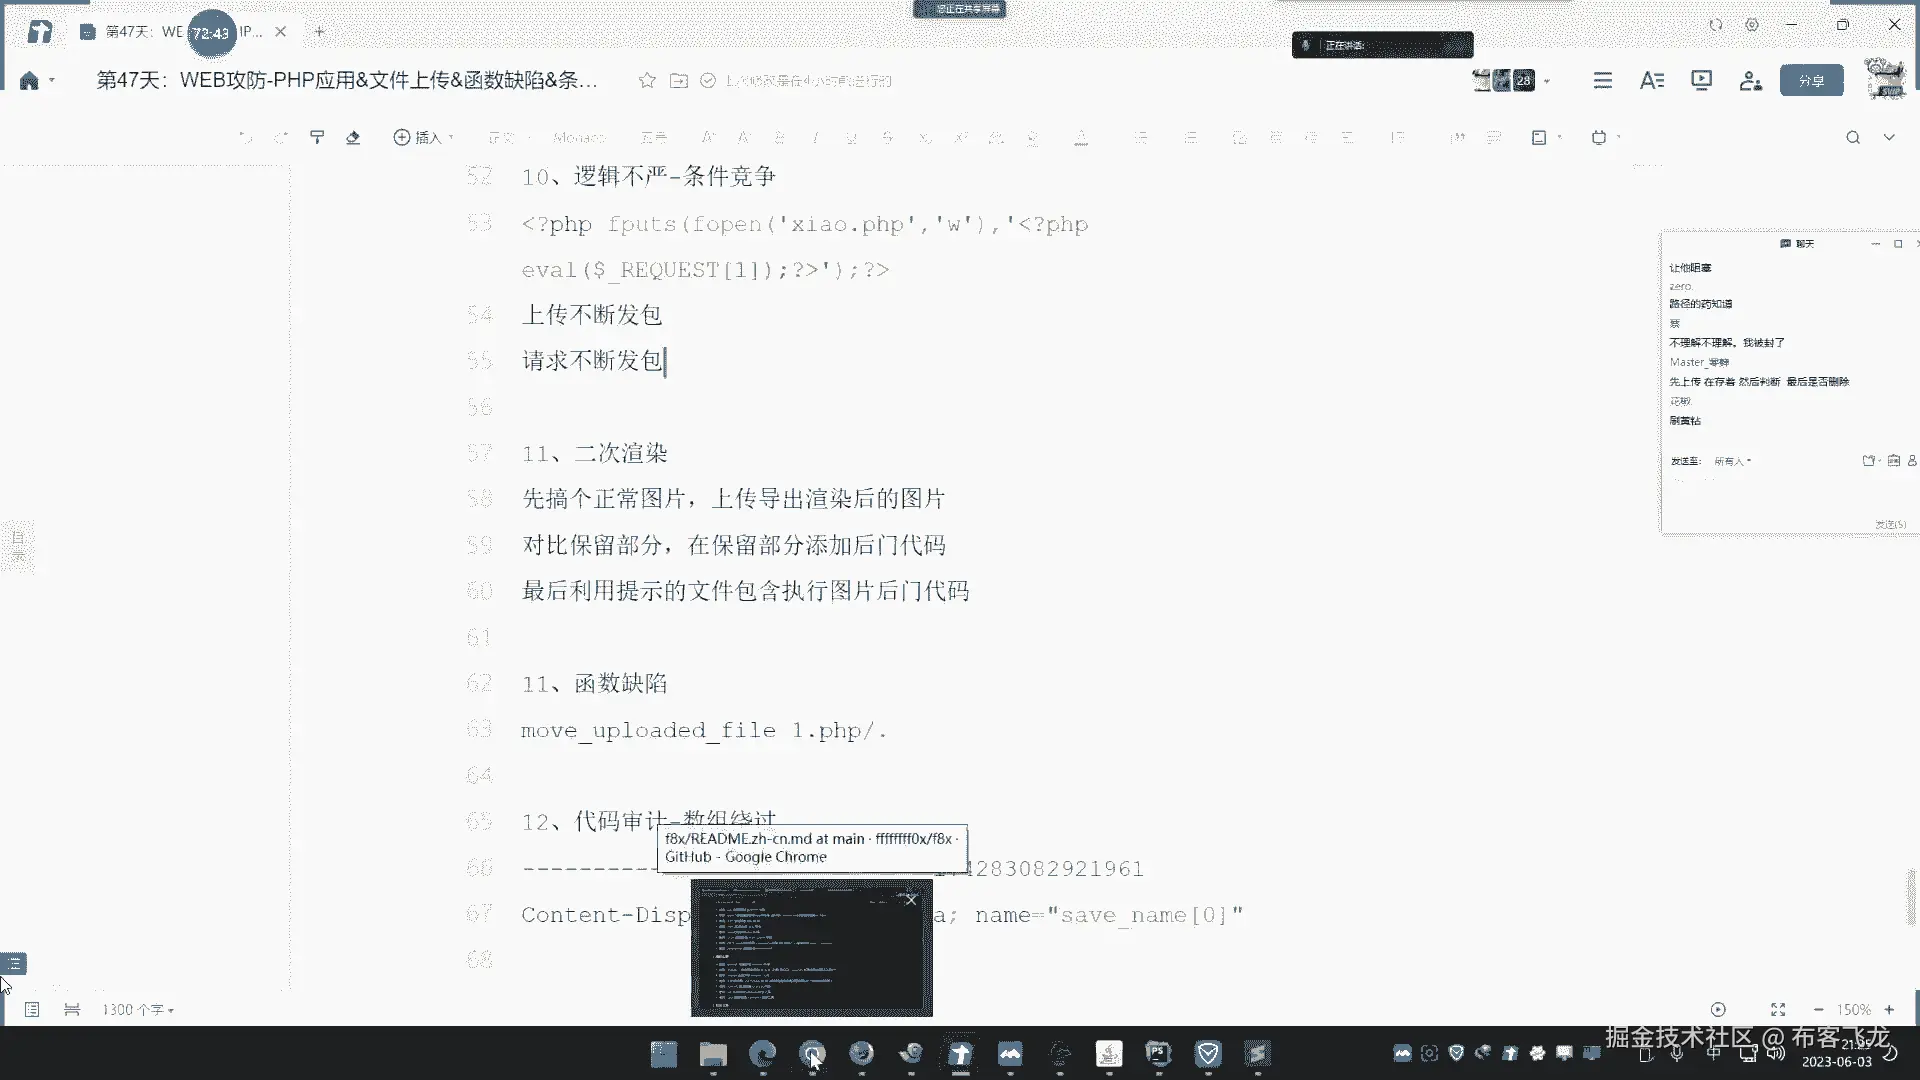The image size is (1920, 1080).
Task: Click the move-to-folder icon beside title
Action: 679,80
